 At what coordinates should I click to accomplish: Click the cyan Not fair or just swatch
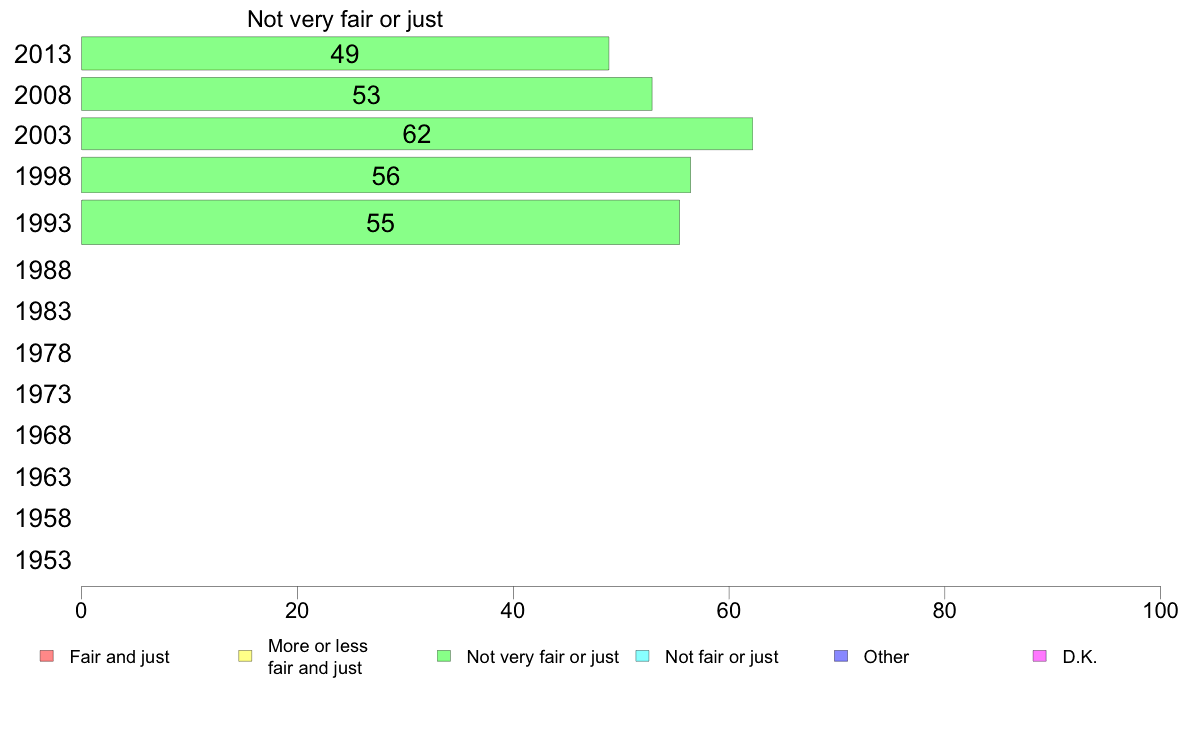642,656
